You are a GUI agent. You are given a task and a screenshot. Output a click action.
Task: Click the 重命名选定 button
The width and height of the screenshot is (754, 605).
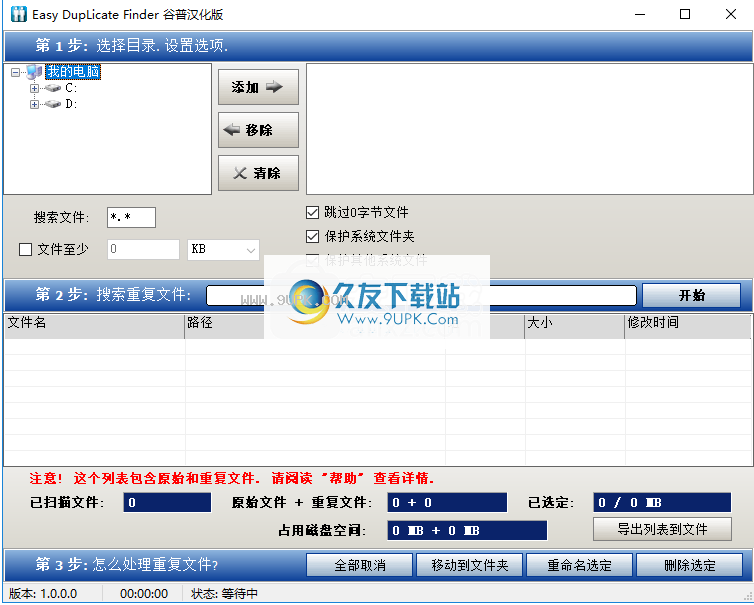tap(579, 565)
